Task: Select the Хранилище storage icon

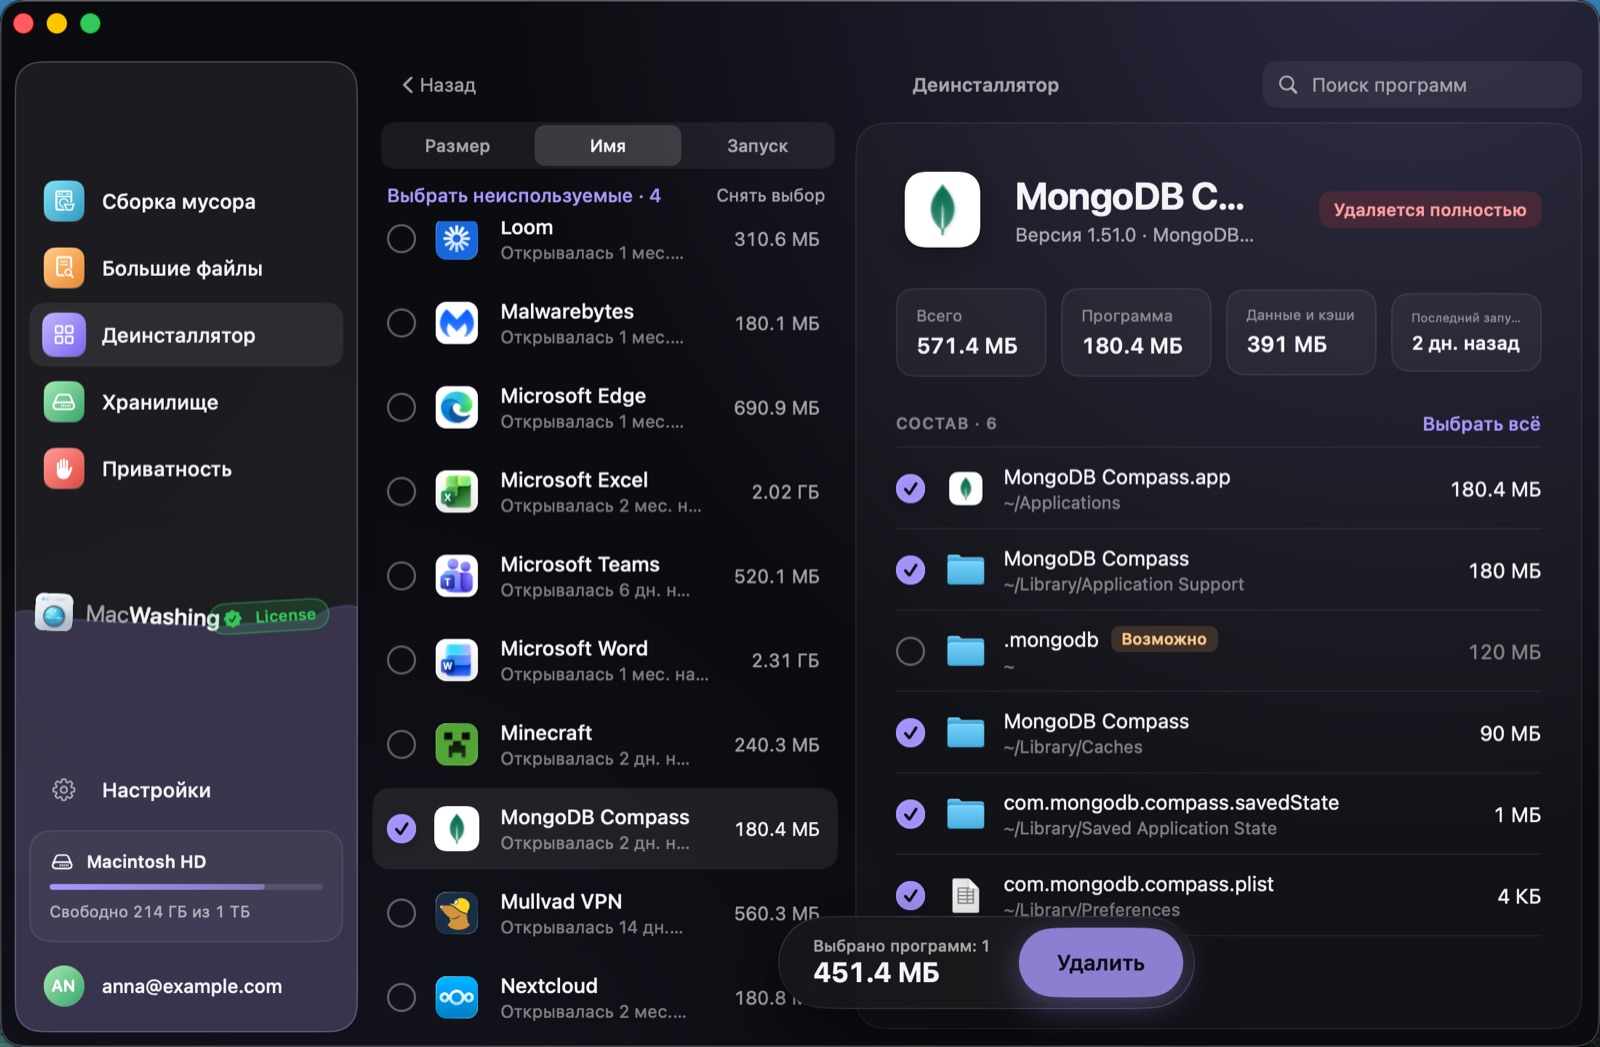Action: click(64, 402)
